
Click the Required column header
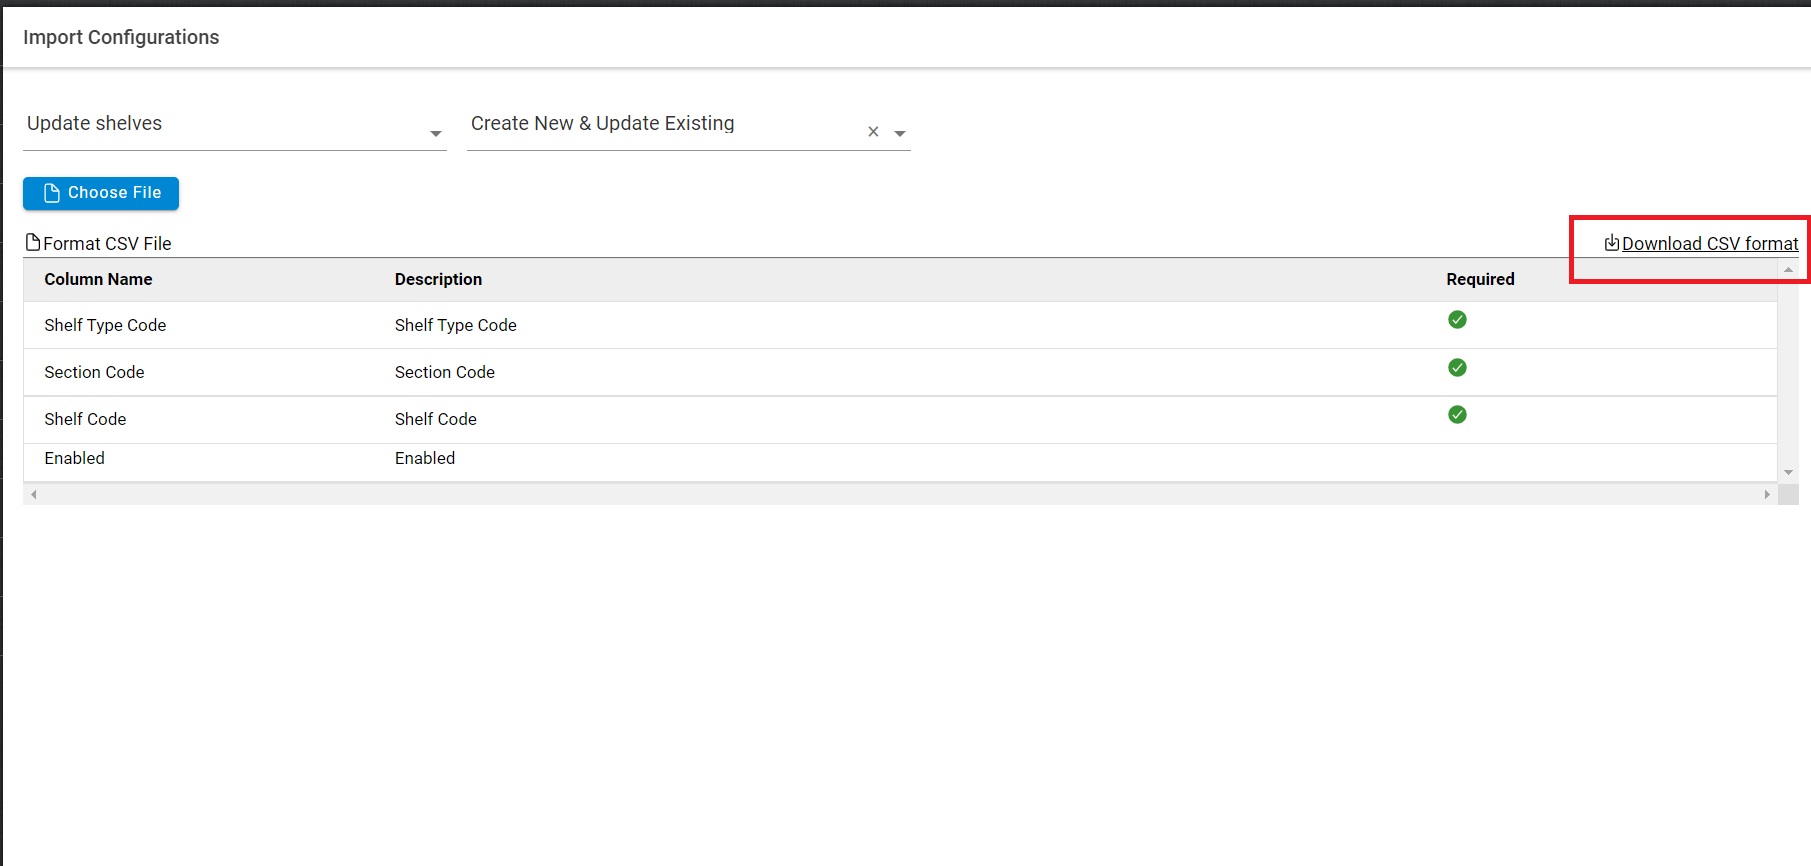pos(1480,280)
